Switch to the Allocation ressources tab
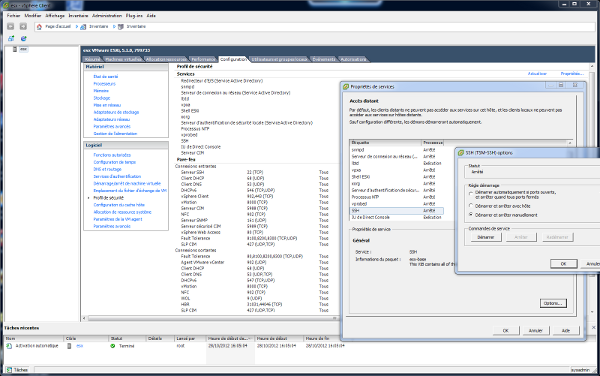 point(166,59)
